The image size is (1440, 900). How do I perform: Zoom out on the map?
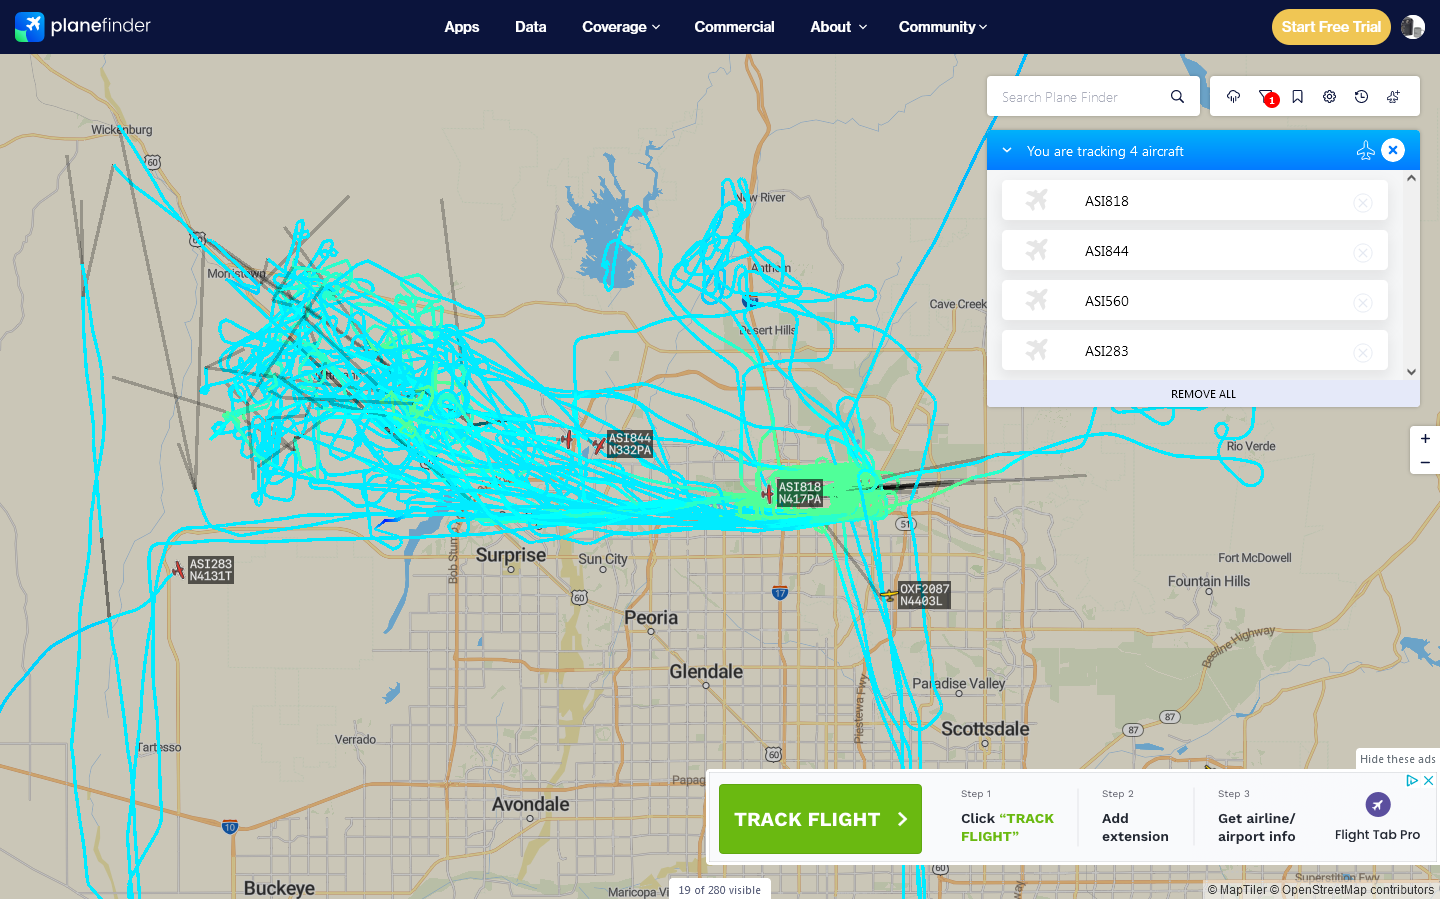(1425, 462)
